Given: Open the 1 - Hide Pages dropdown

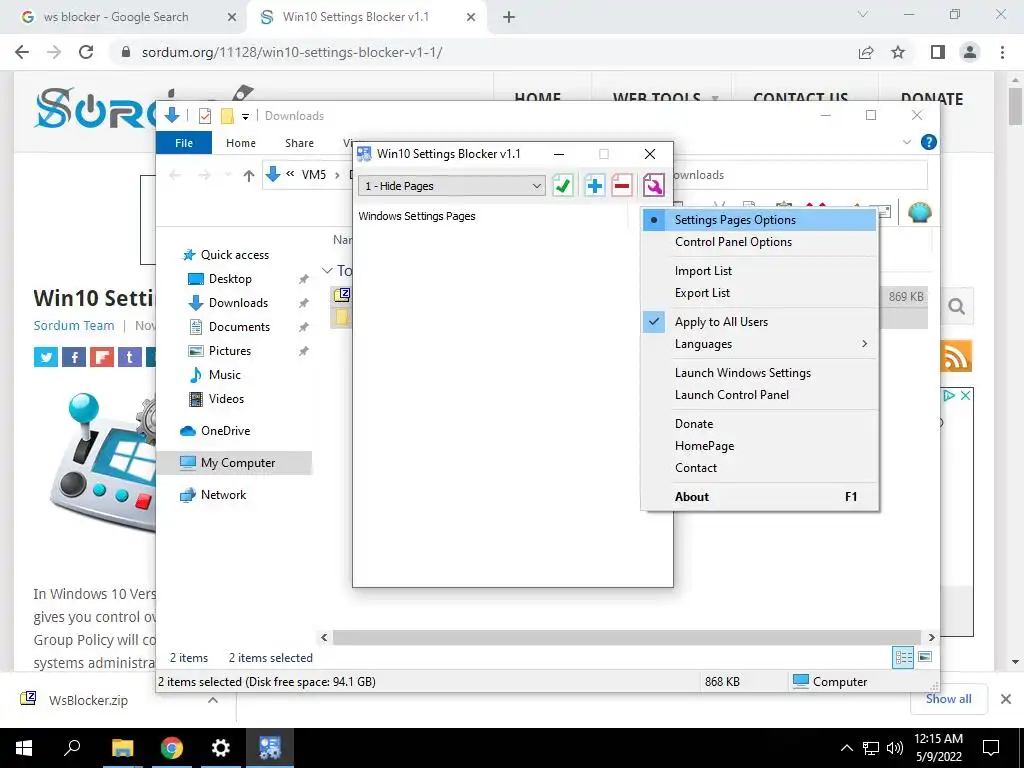Looking at the screenshot, I should pyautogui.click(x=451, y=186).
